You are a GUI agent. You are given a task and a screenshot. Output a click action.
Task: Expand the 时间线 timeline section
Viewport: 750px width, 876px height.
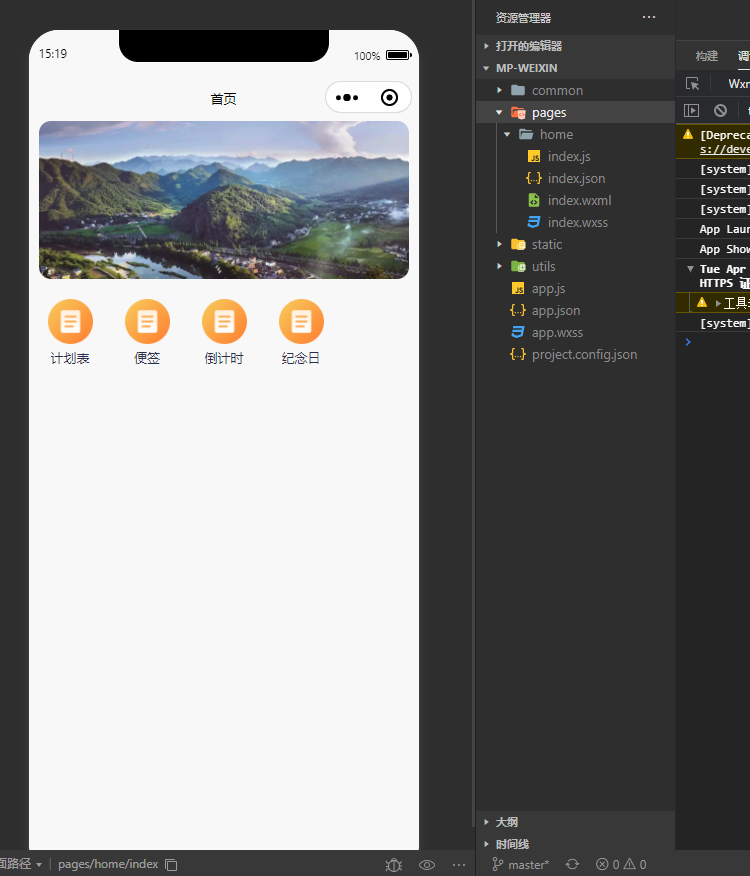pyautogui.click(x=576, y=844)
